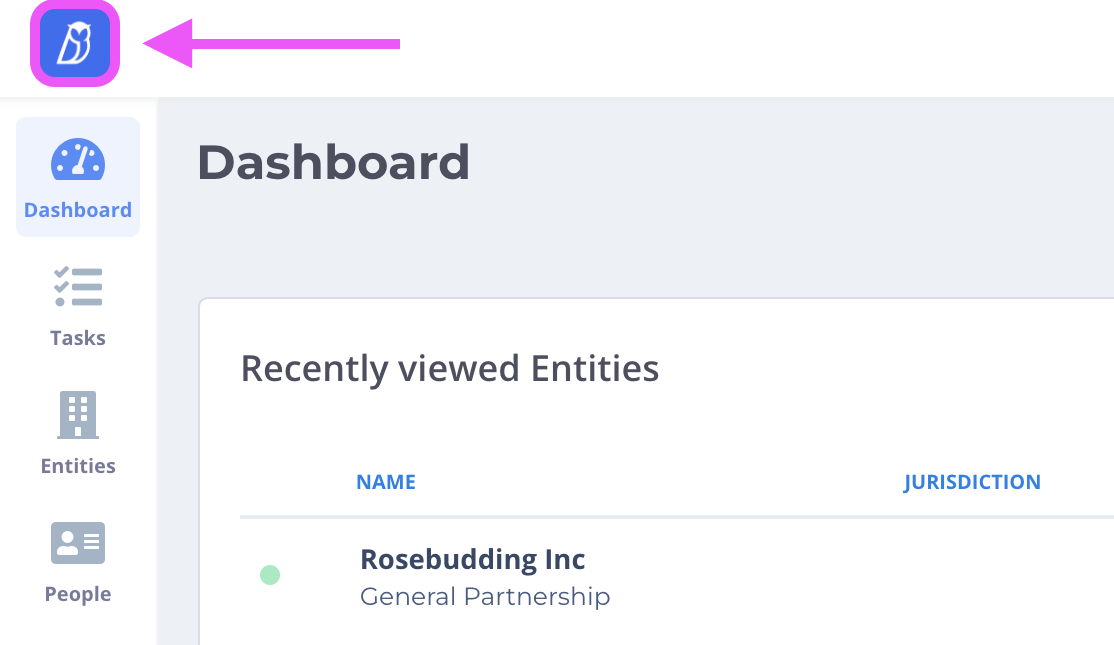1114x645 pixels.
Task: Sort by the JURISDICTION column header
Action: pyautogui.click(x=972, y=482)
